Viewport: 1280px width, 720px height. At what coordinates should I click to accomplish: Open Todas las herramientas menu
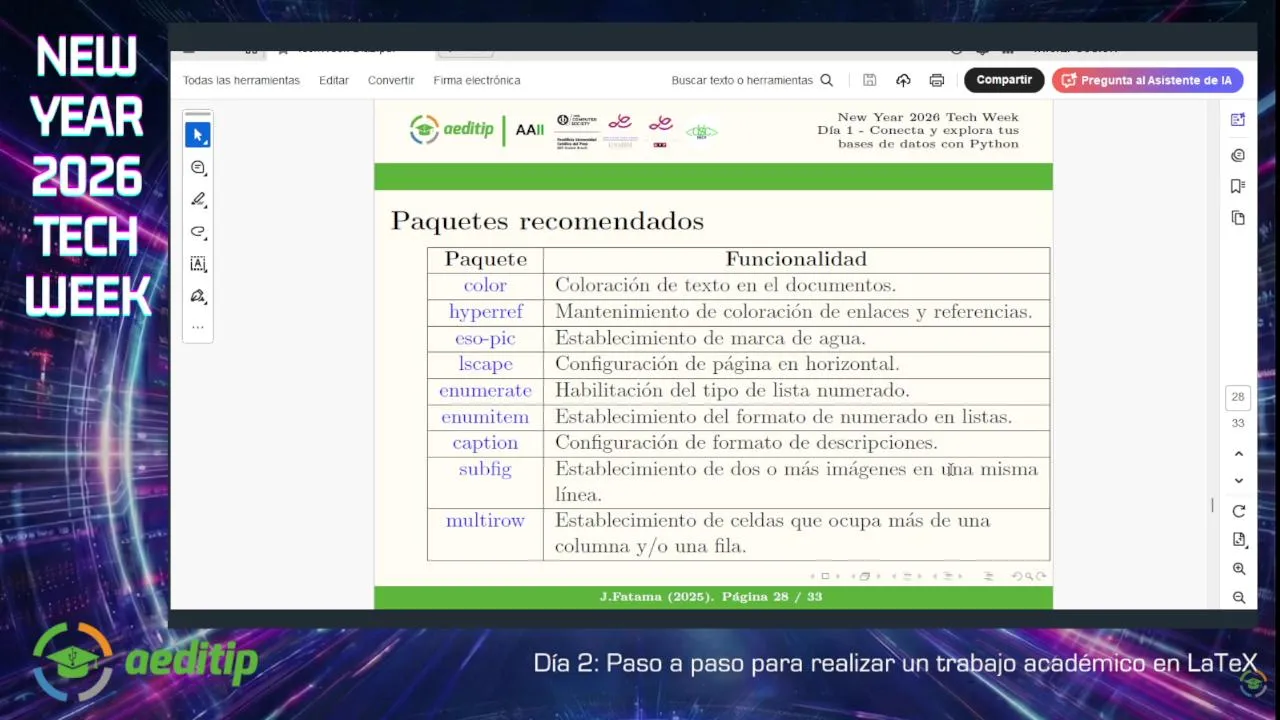241,80
